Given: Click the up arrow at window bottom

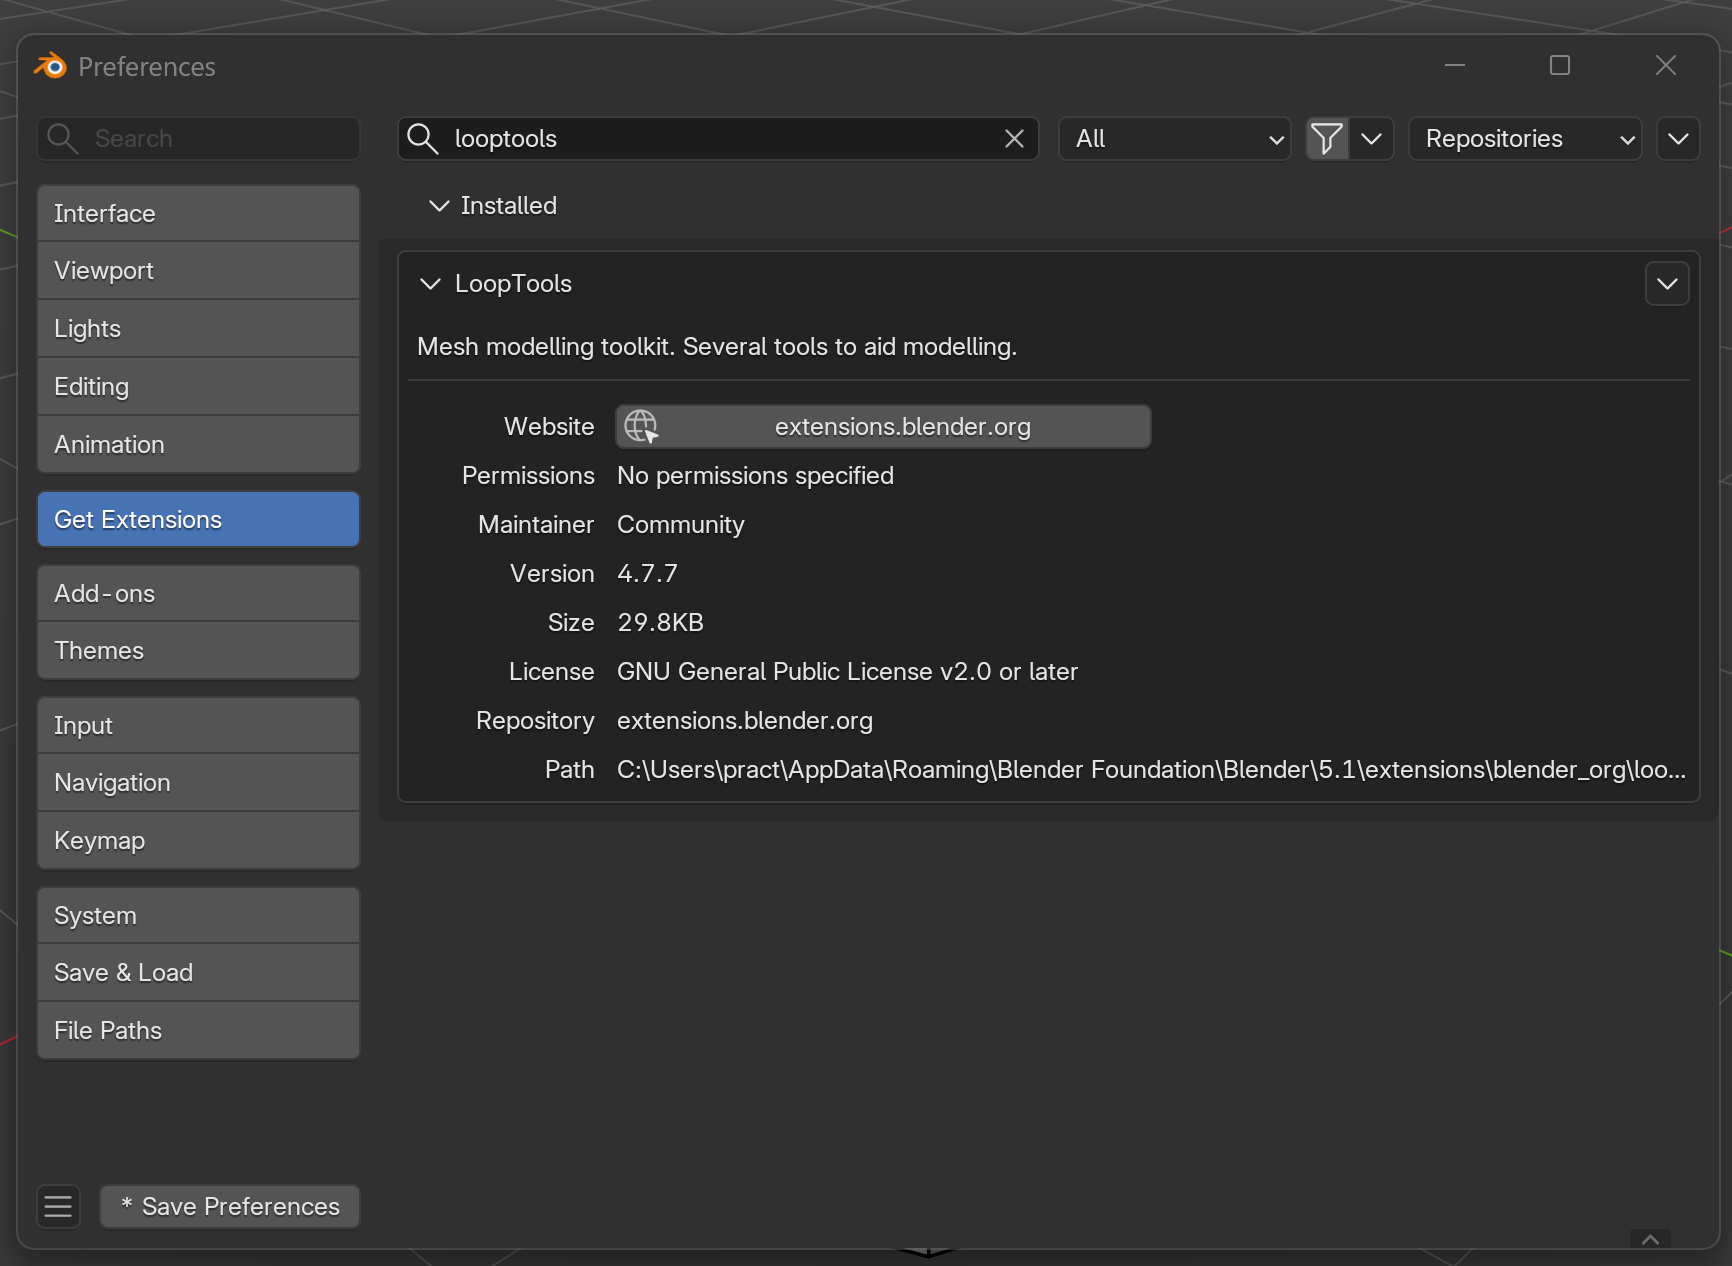Looking at the screenshot, I should tap(1650, 1240).
